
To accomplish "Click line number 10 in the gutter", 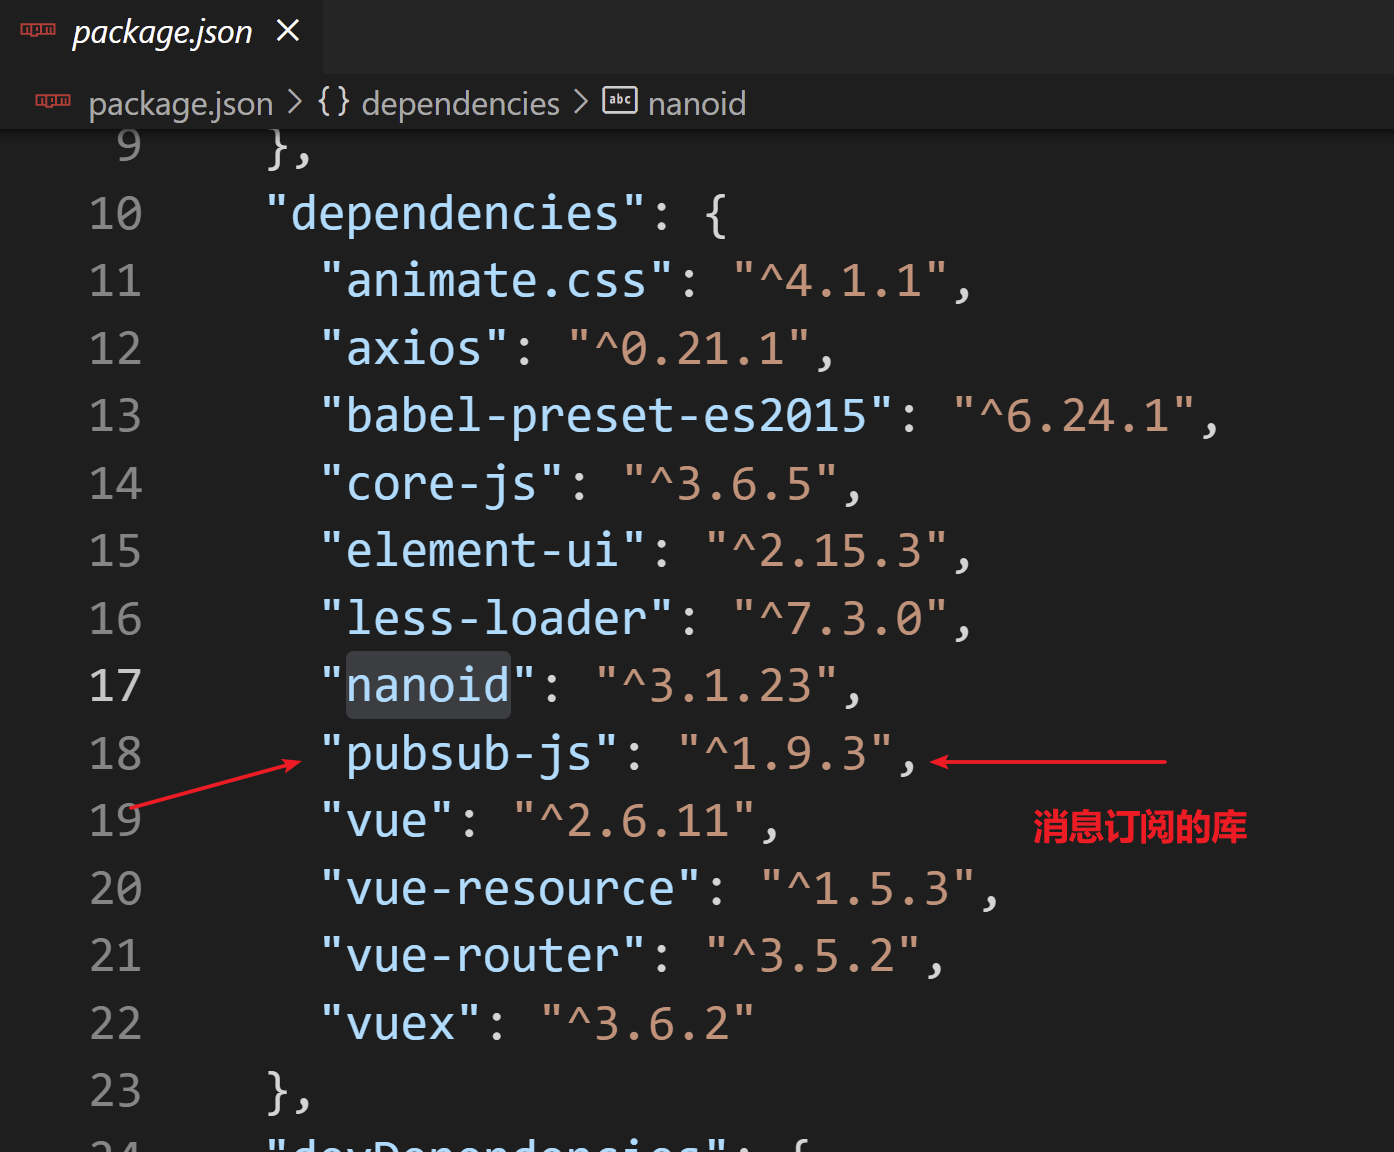I will point(116,214).
